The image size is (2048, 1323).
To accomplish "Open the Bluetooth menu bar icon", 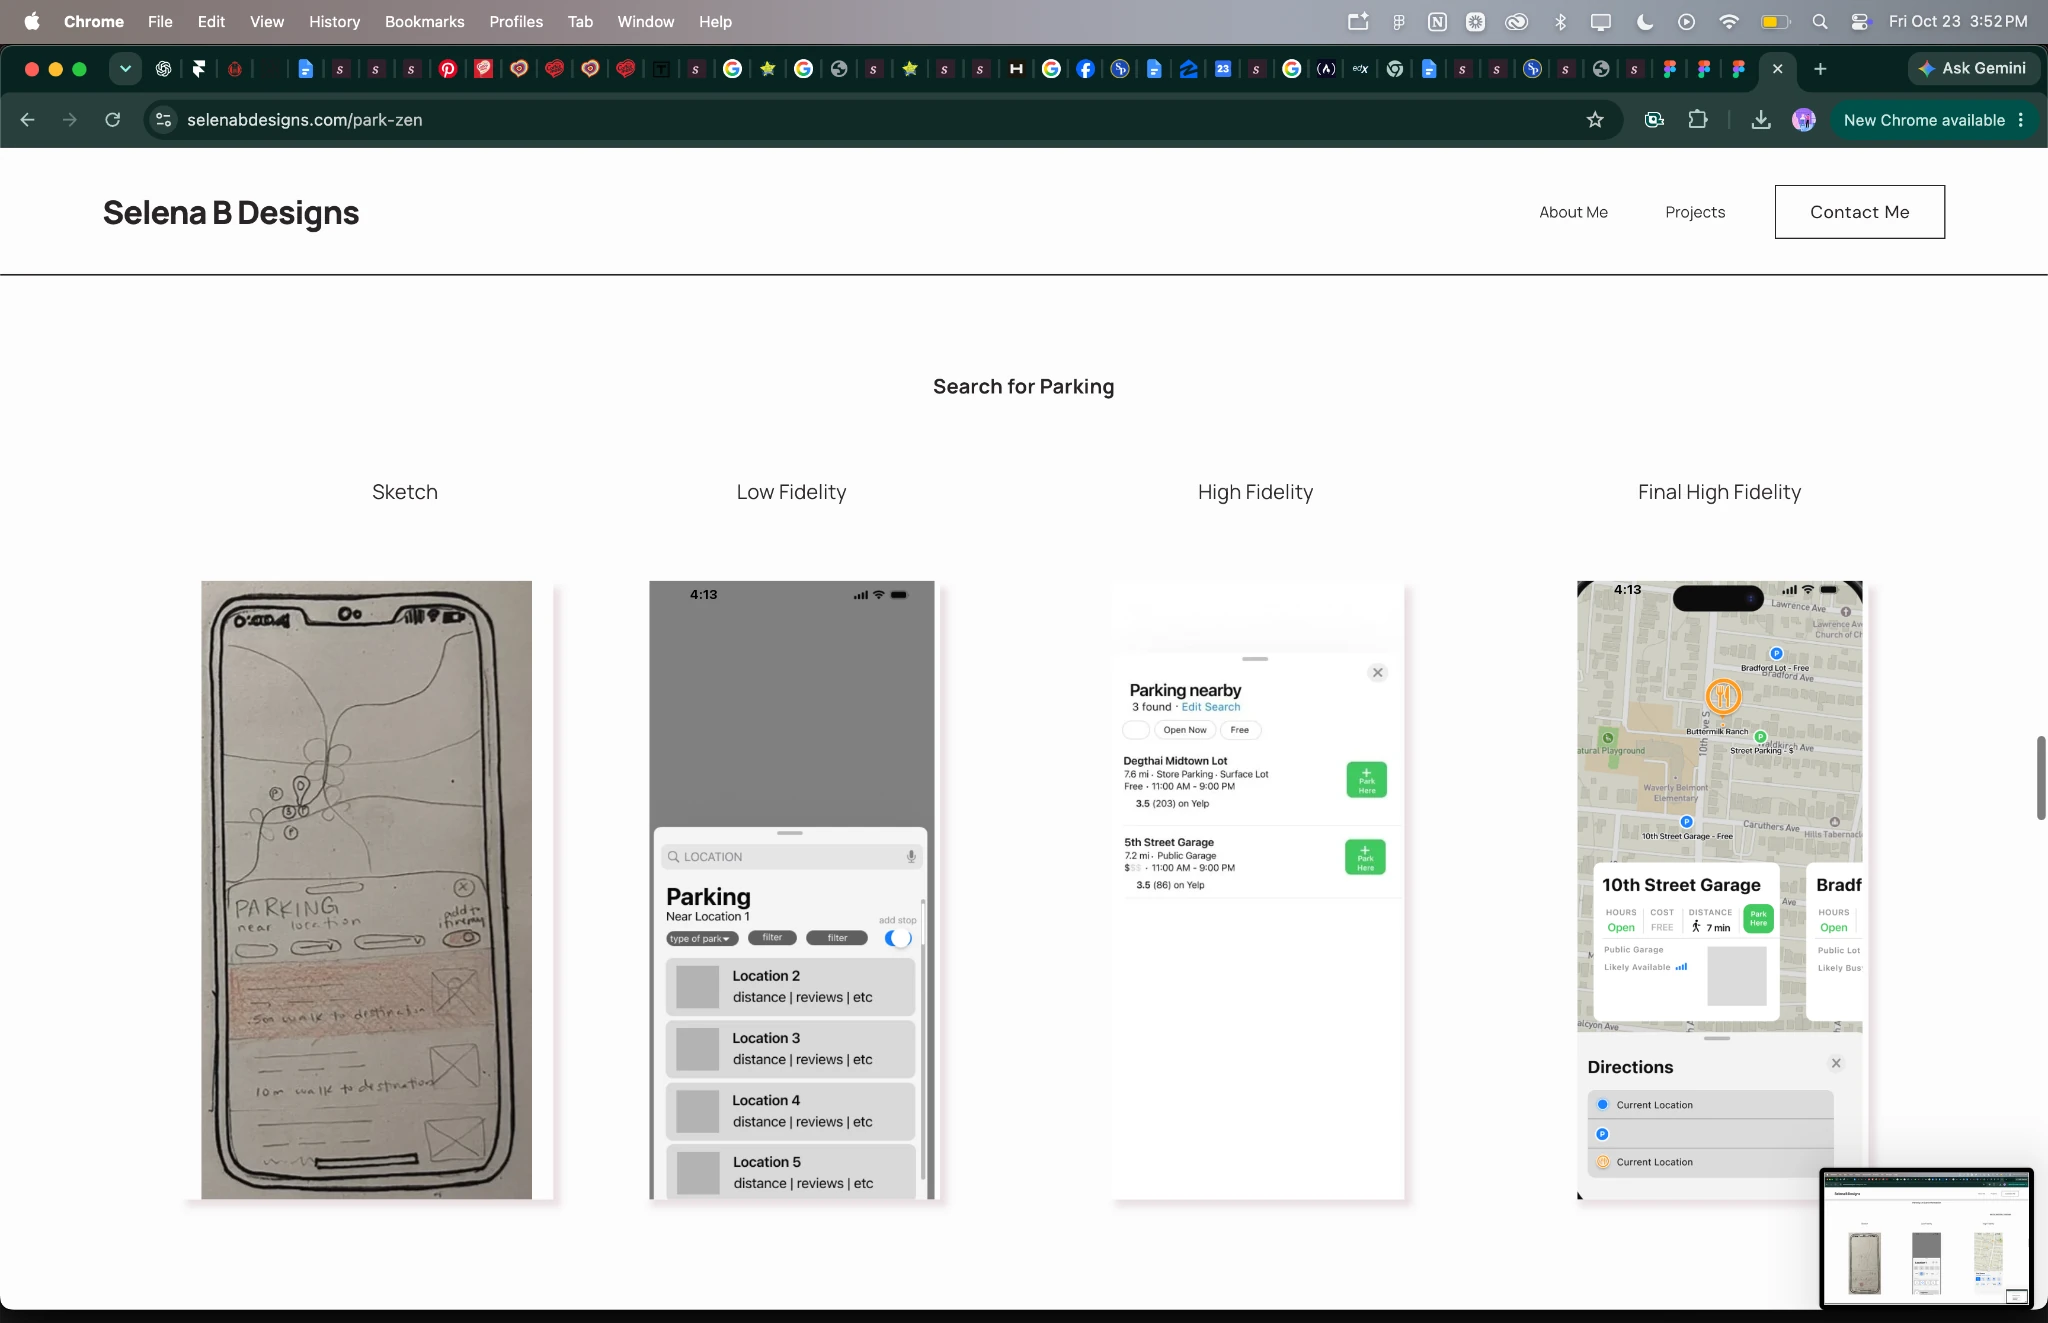I will click(1560, 21).
